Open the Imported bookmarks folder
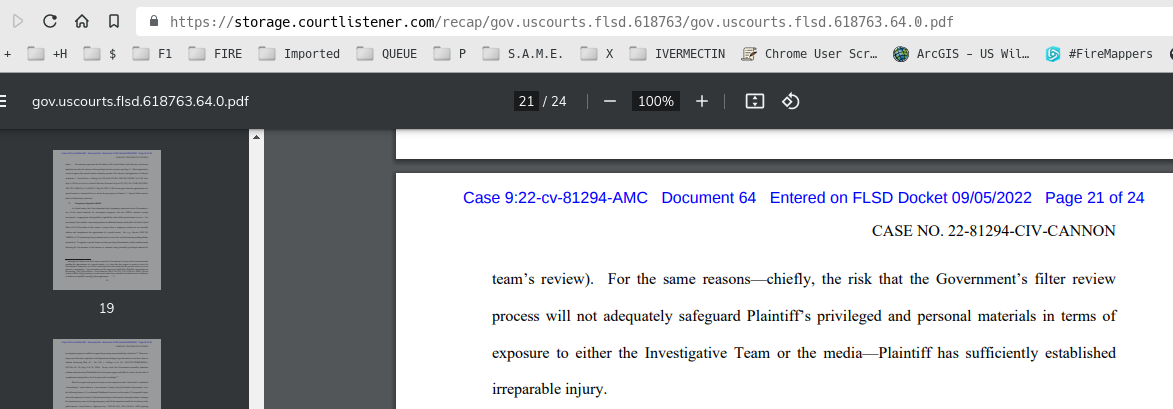This screenshot has height=409, width=1173. [x=299, y=54]
